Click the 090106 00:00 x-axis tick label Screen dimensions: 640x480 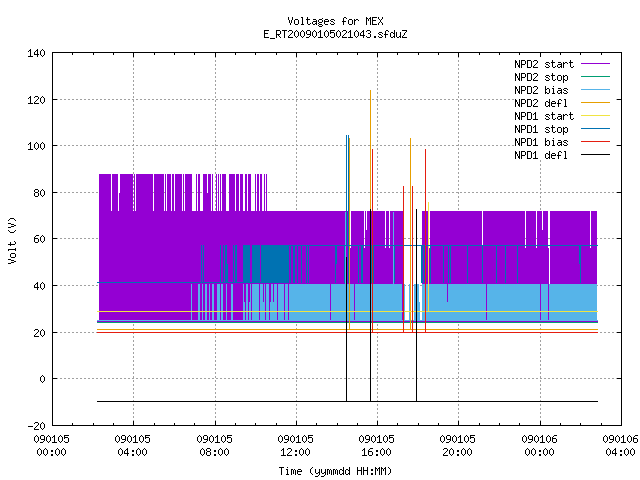coord(540,446)
